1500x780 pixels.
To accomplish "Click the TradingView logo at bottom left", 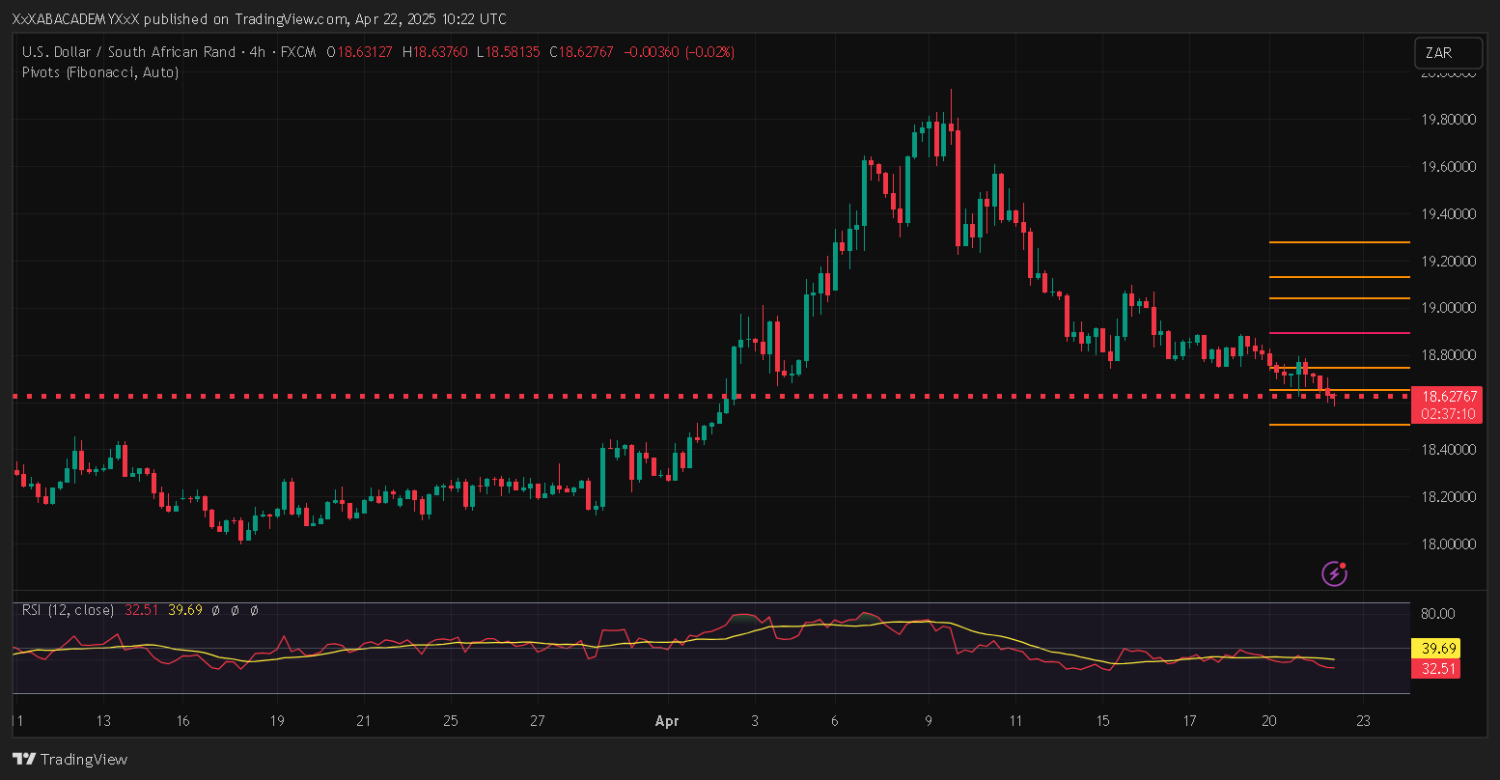I will tap(70, 759).
